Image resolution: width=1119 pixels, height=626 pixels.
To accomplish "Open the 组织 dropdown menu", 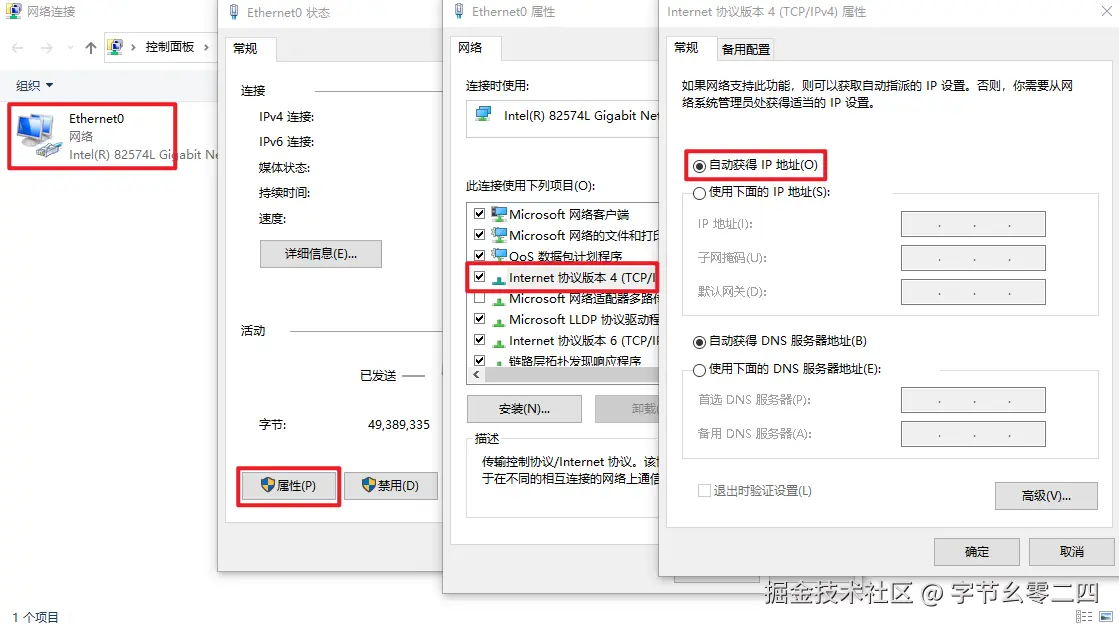I will (x=34, y=86).
